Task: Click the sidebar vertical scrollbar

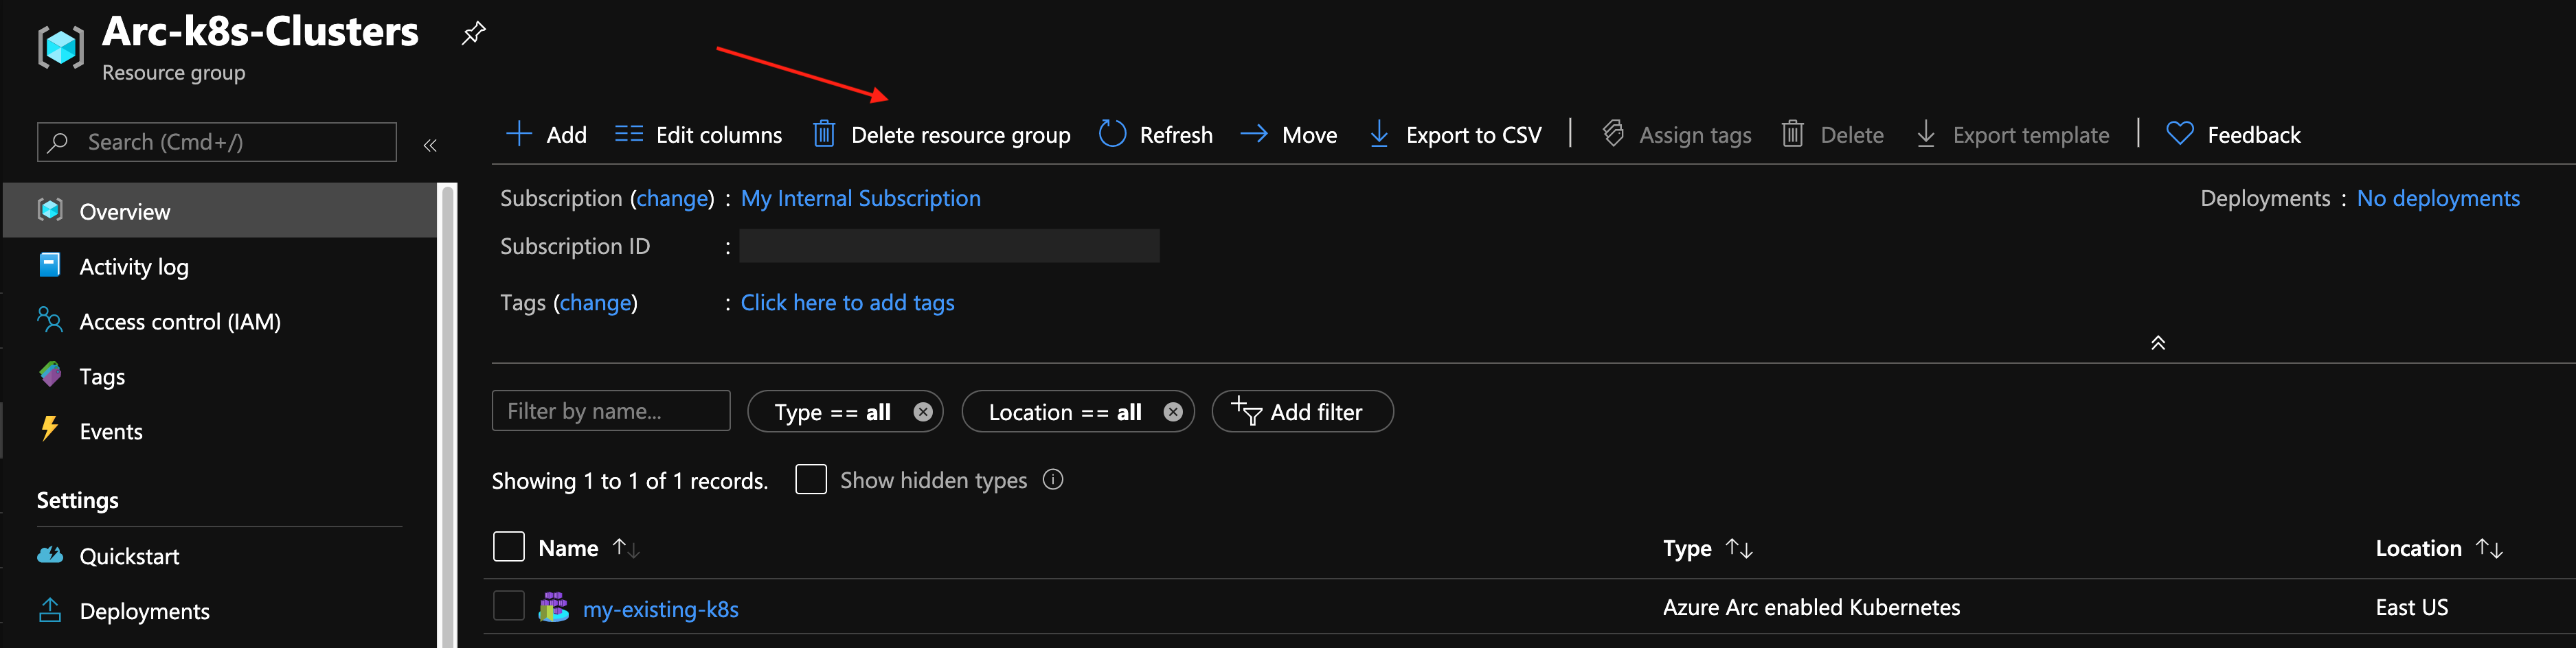Action: pos(448,415)
